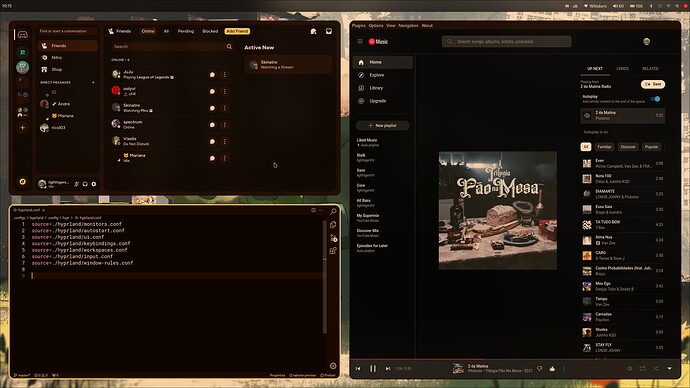The width and height of the screenshot is (690, 388).
Task: Skip to the next track
Action: point(388,369)
